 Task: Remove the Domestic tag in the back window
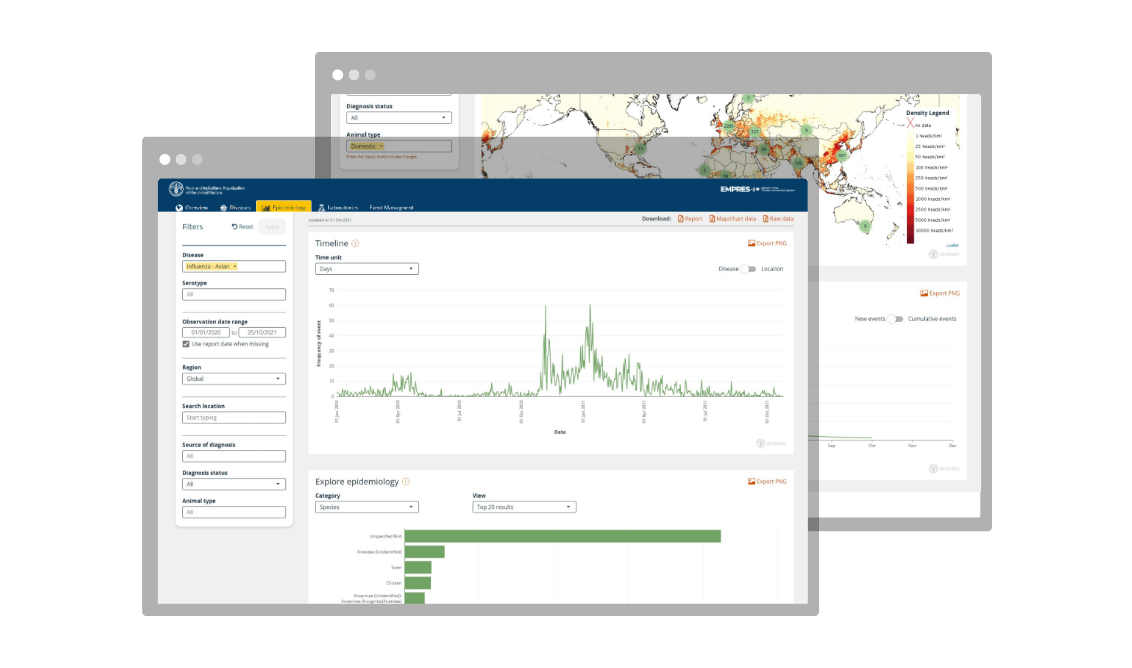(x=381, y=147)
